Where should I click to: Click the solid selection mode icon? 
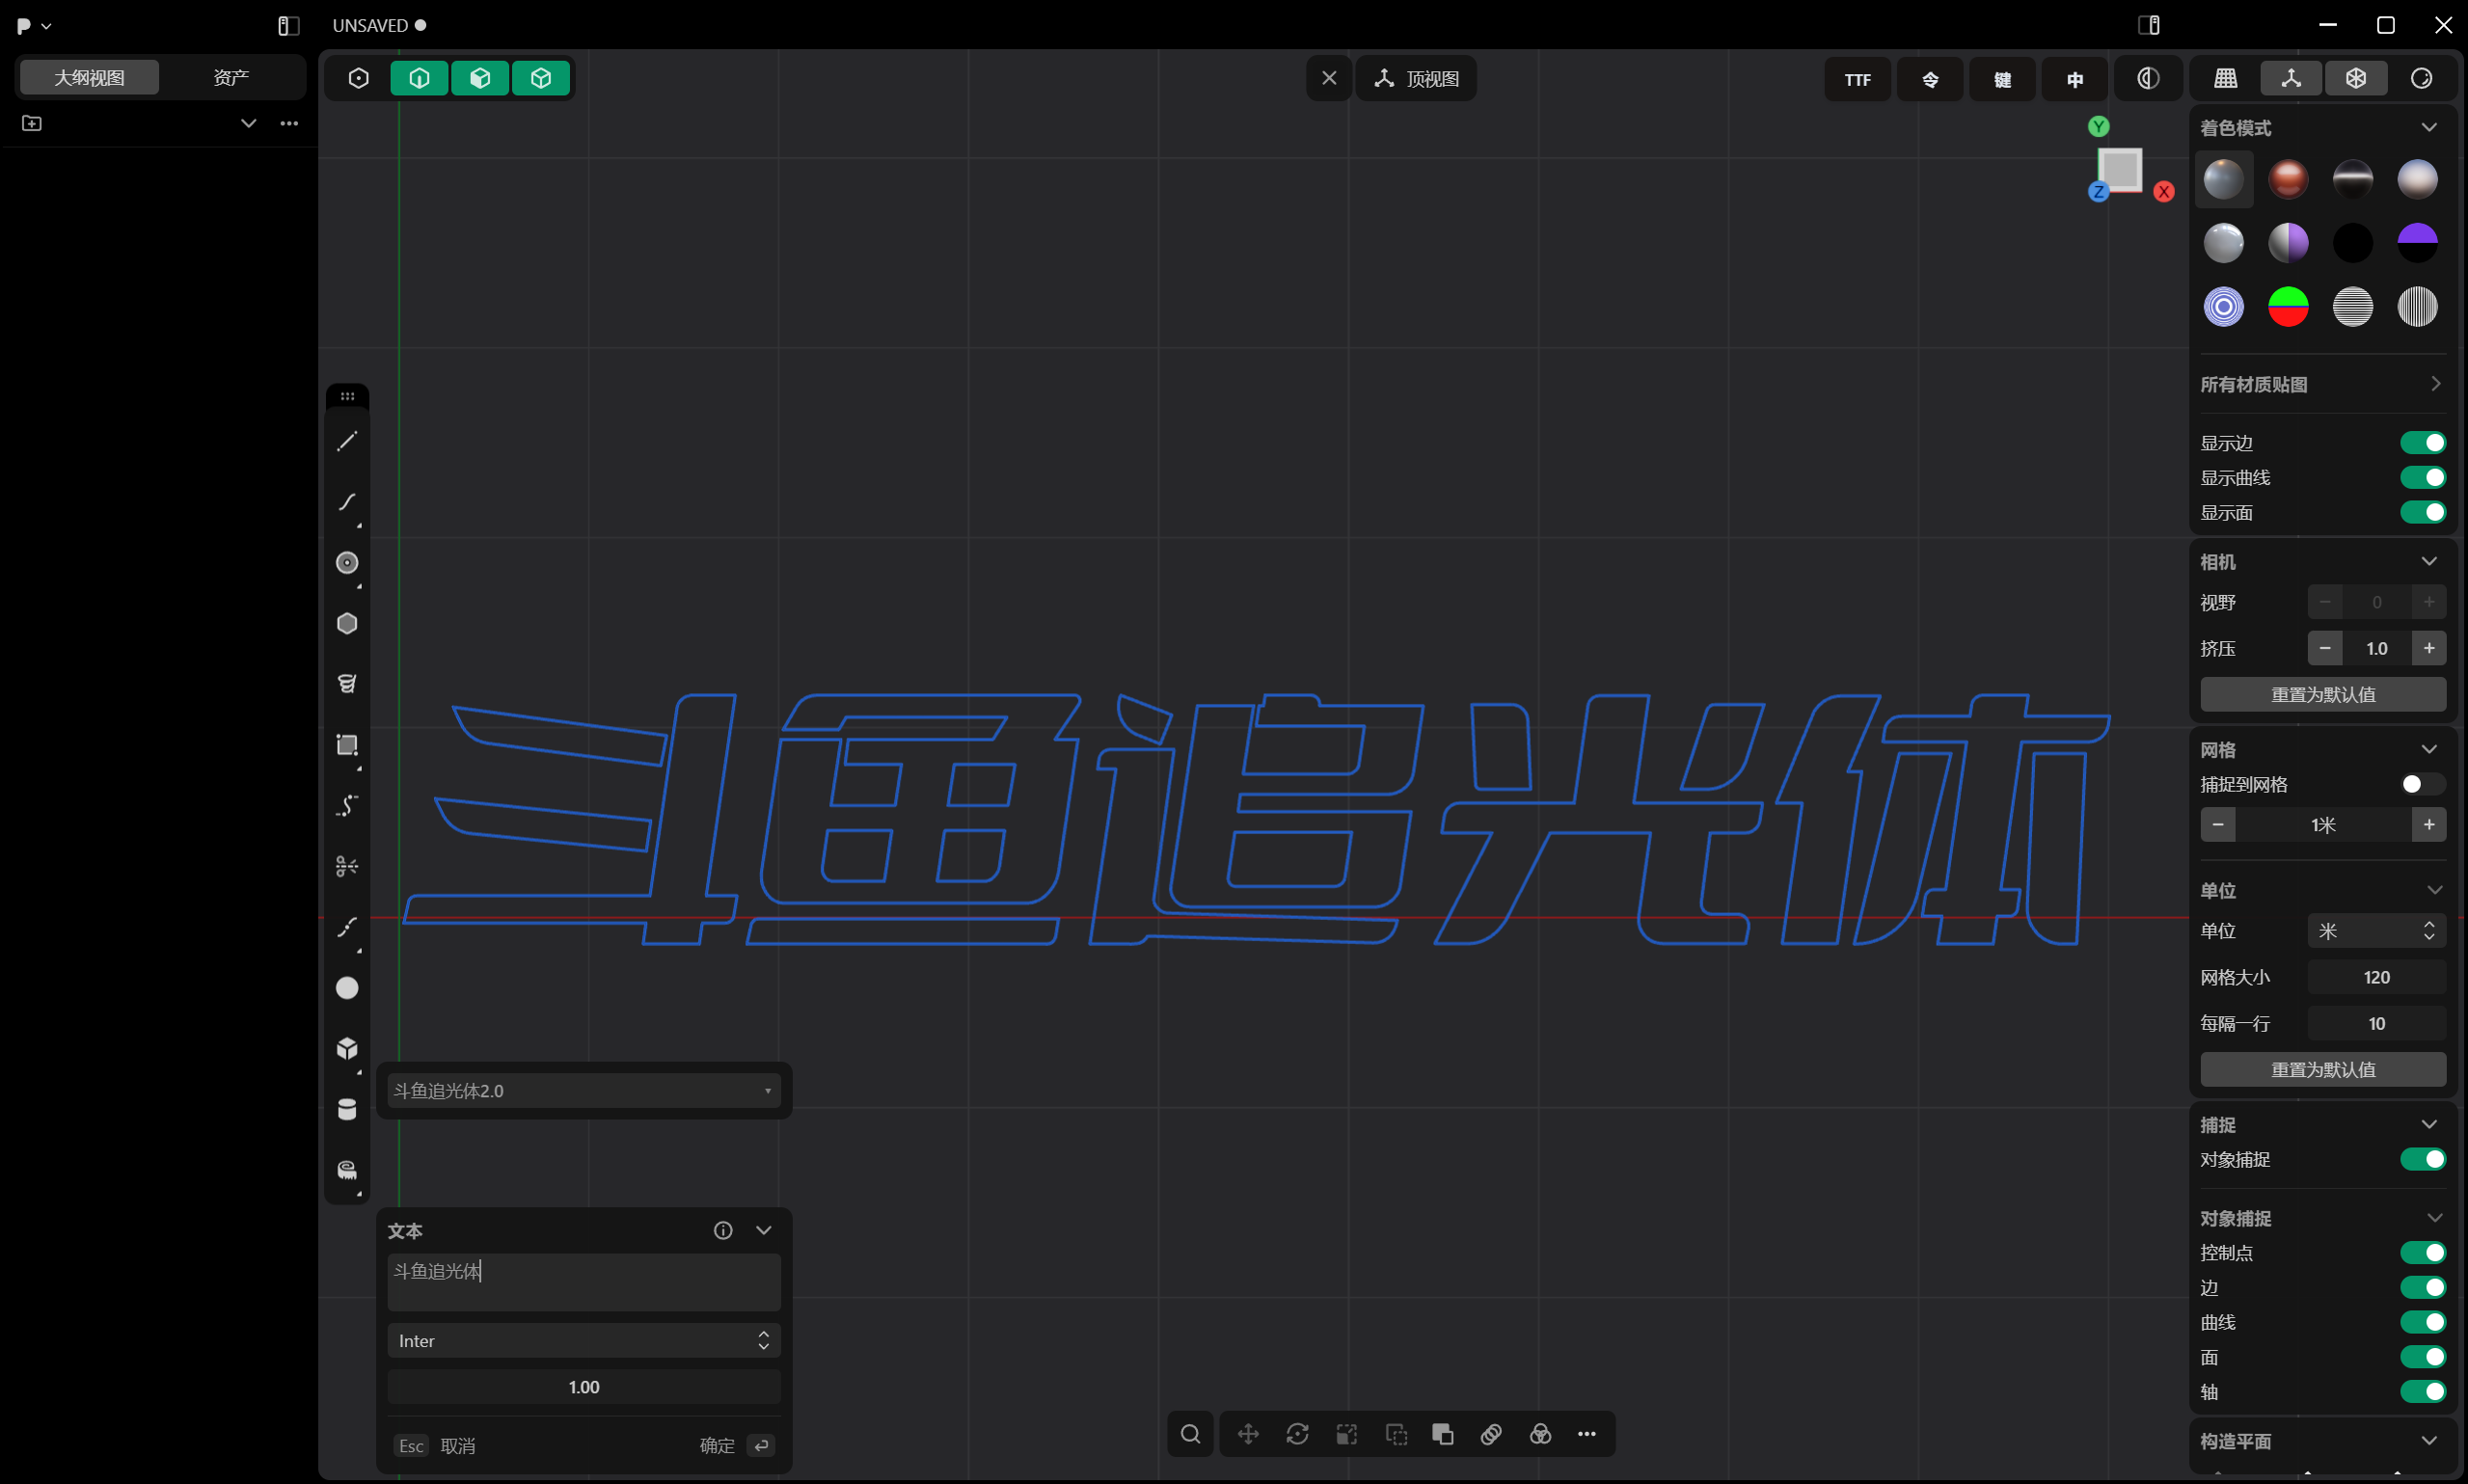541,78
